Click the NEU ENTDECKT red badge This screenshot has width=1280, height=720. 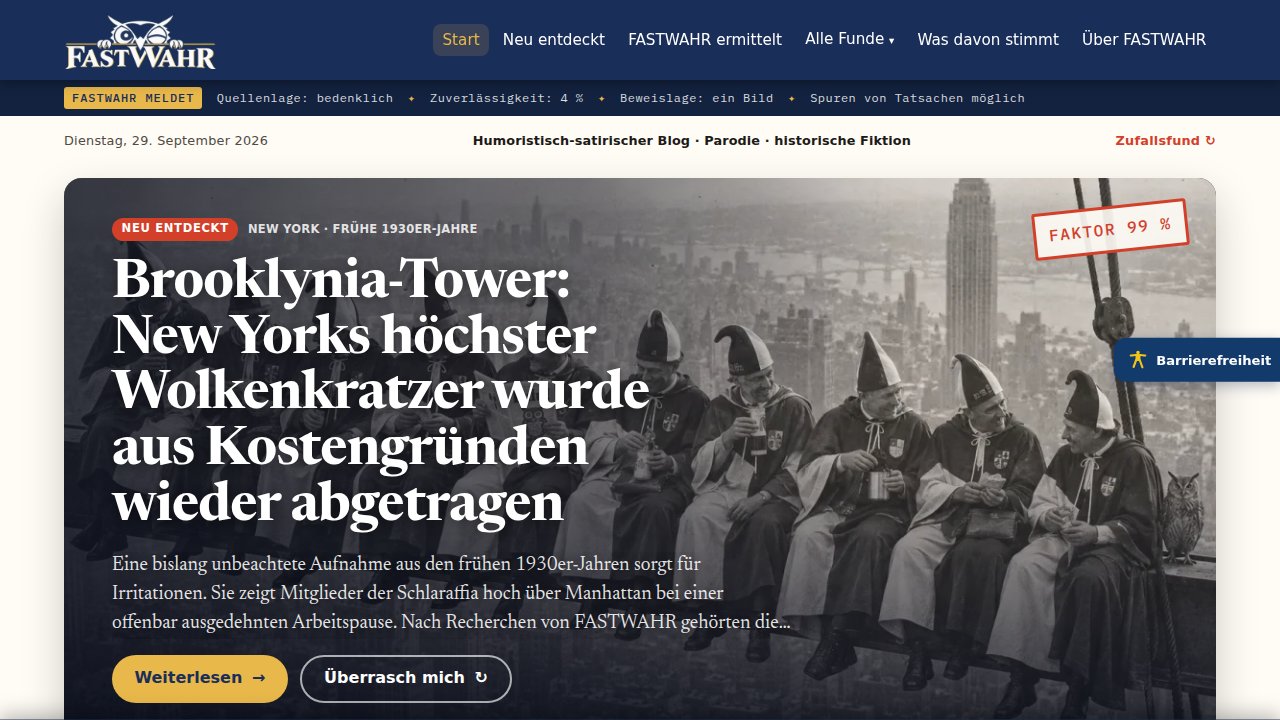(175, 229)
